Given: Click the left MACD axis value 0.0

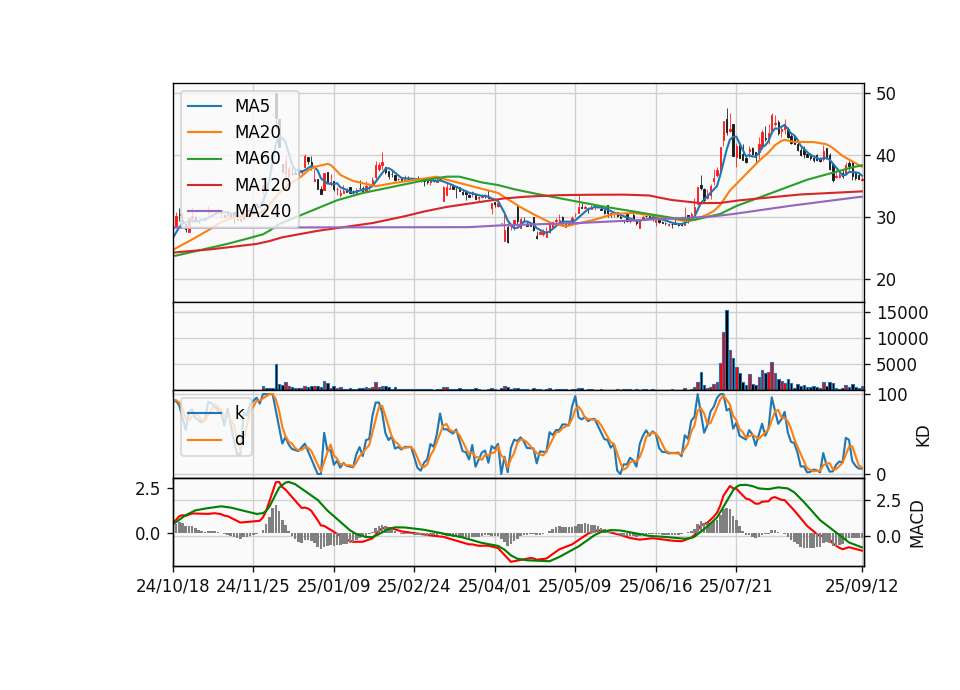Looking at the screenshot, I should point(148,534).
